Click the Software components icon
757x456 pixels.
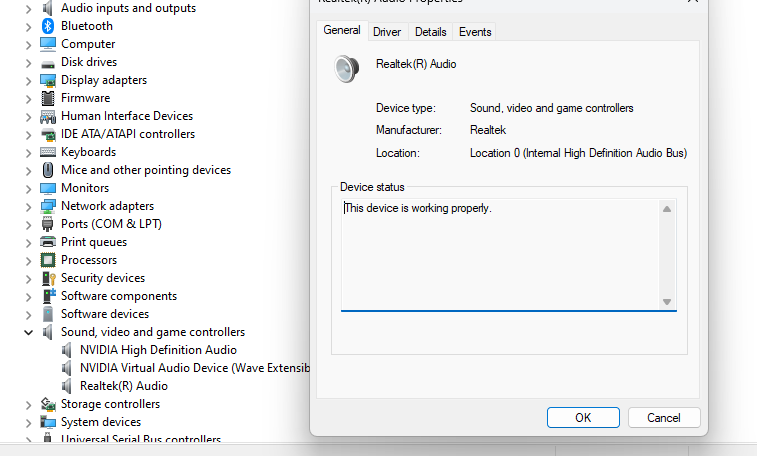(49, 296)
